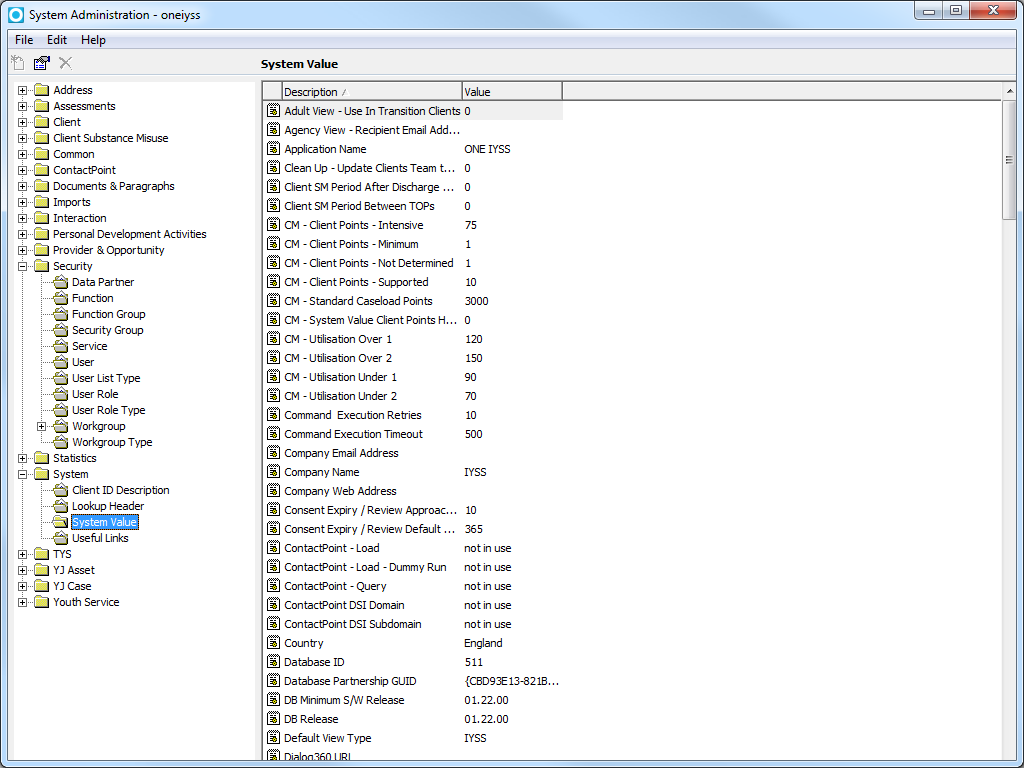Collapse the Security tree node
Screen dimensions: 1024x768
coord(23,266)
